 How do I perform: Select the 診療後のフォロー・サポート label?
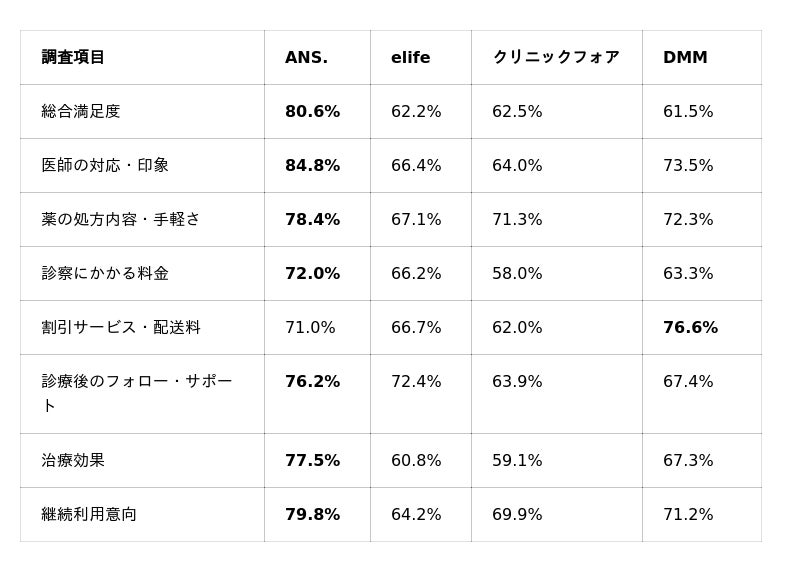coord(137,393)
